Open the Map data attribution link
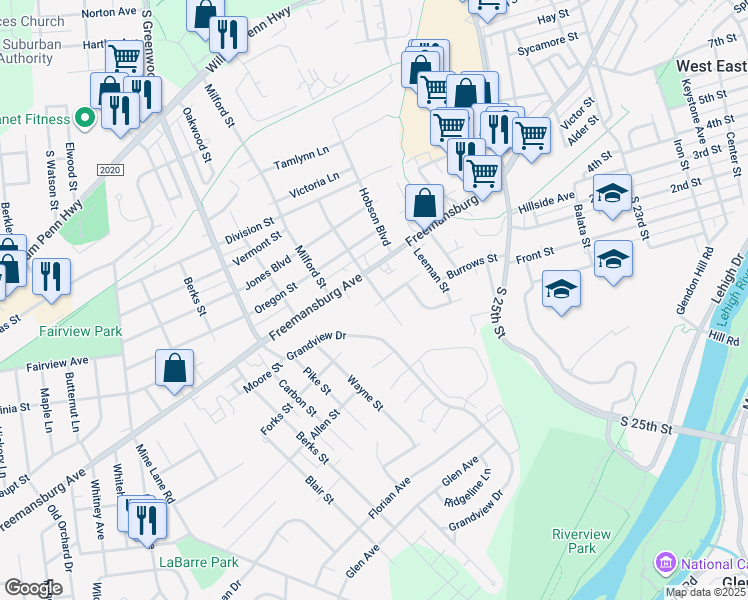 (x=705, y=592)
